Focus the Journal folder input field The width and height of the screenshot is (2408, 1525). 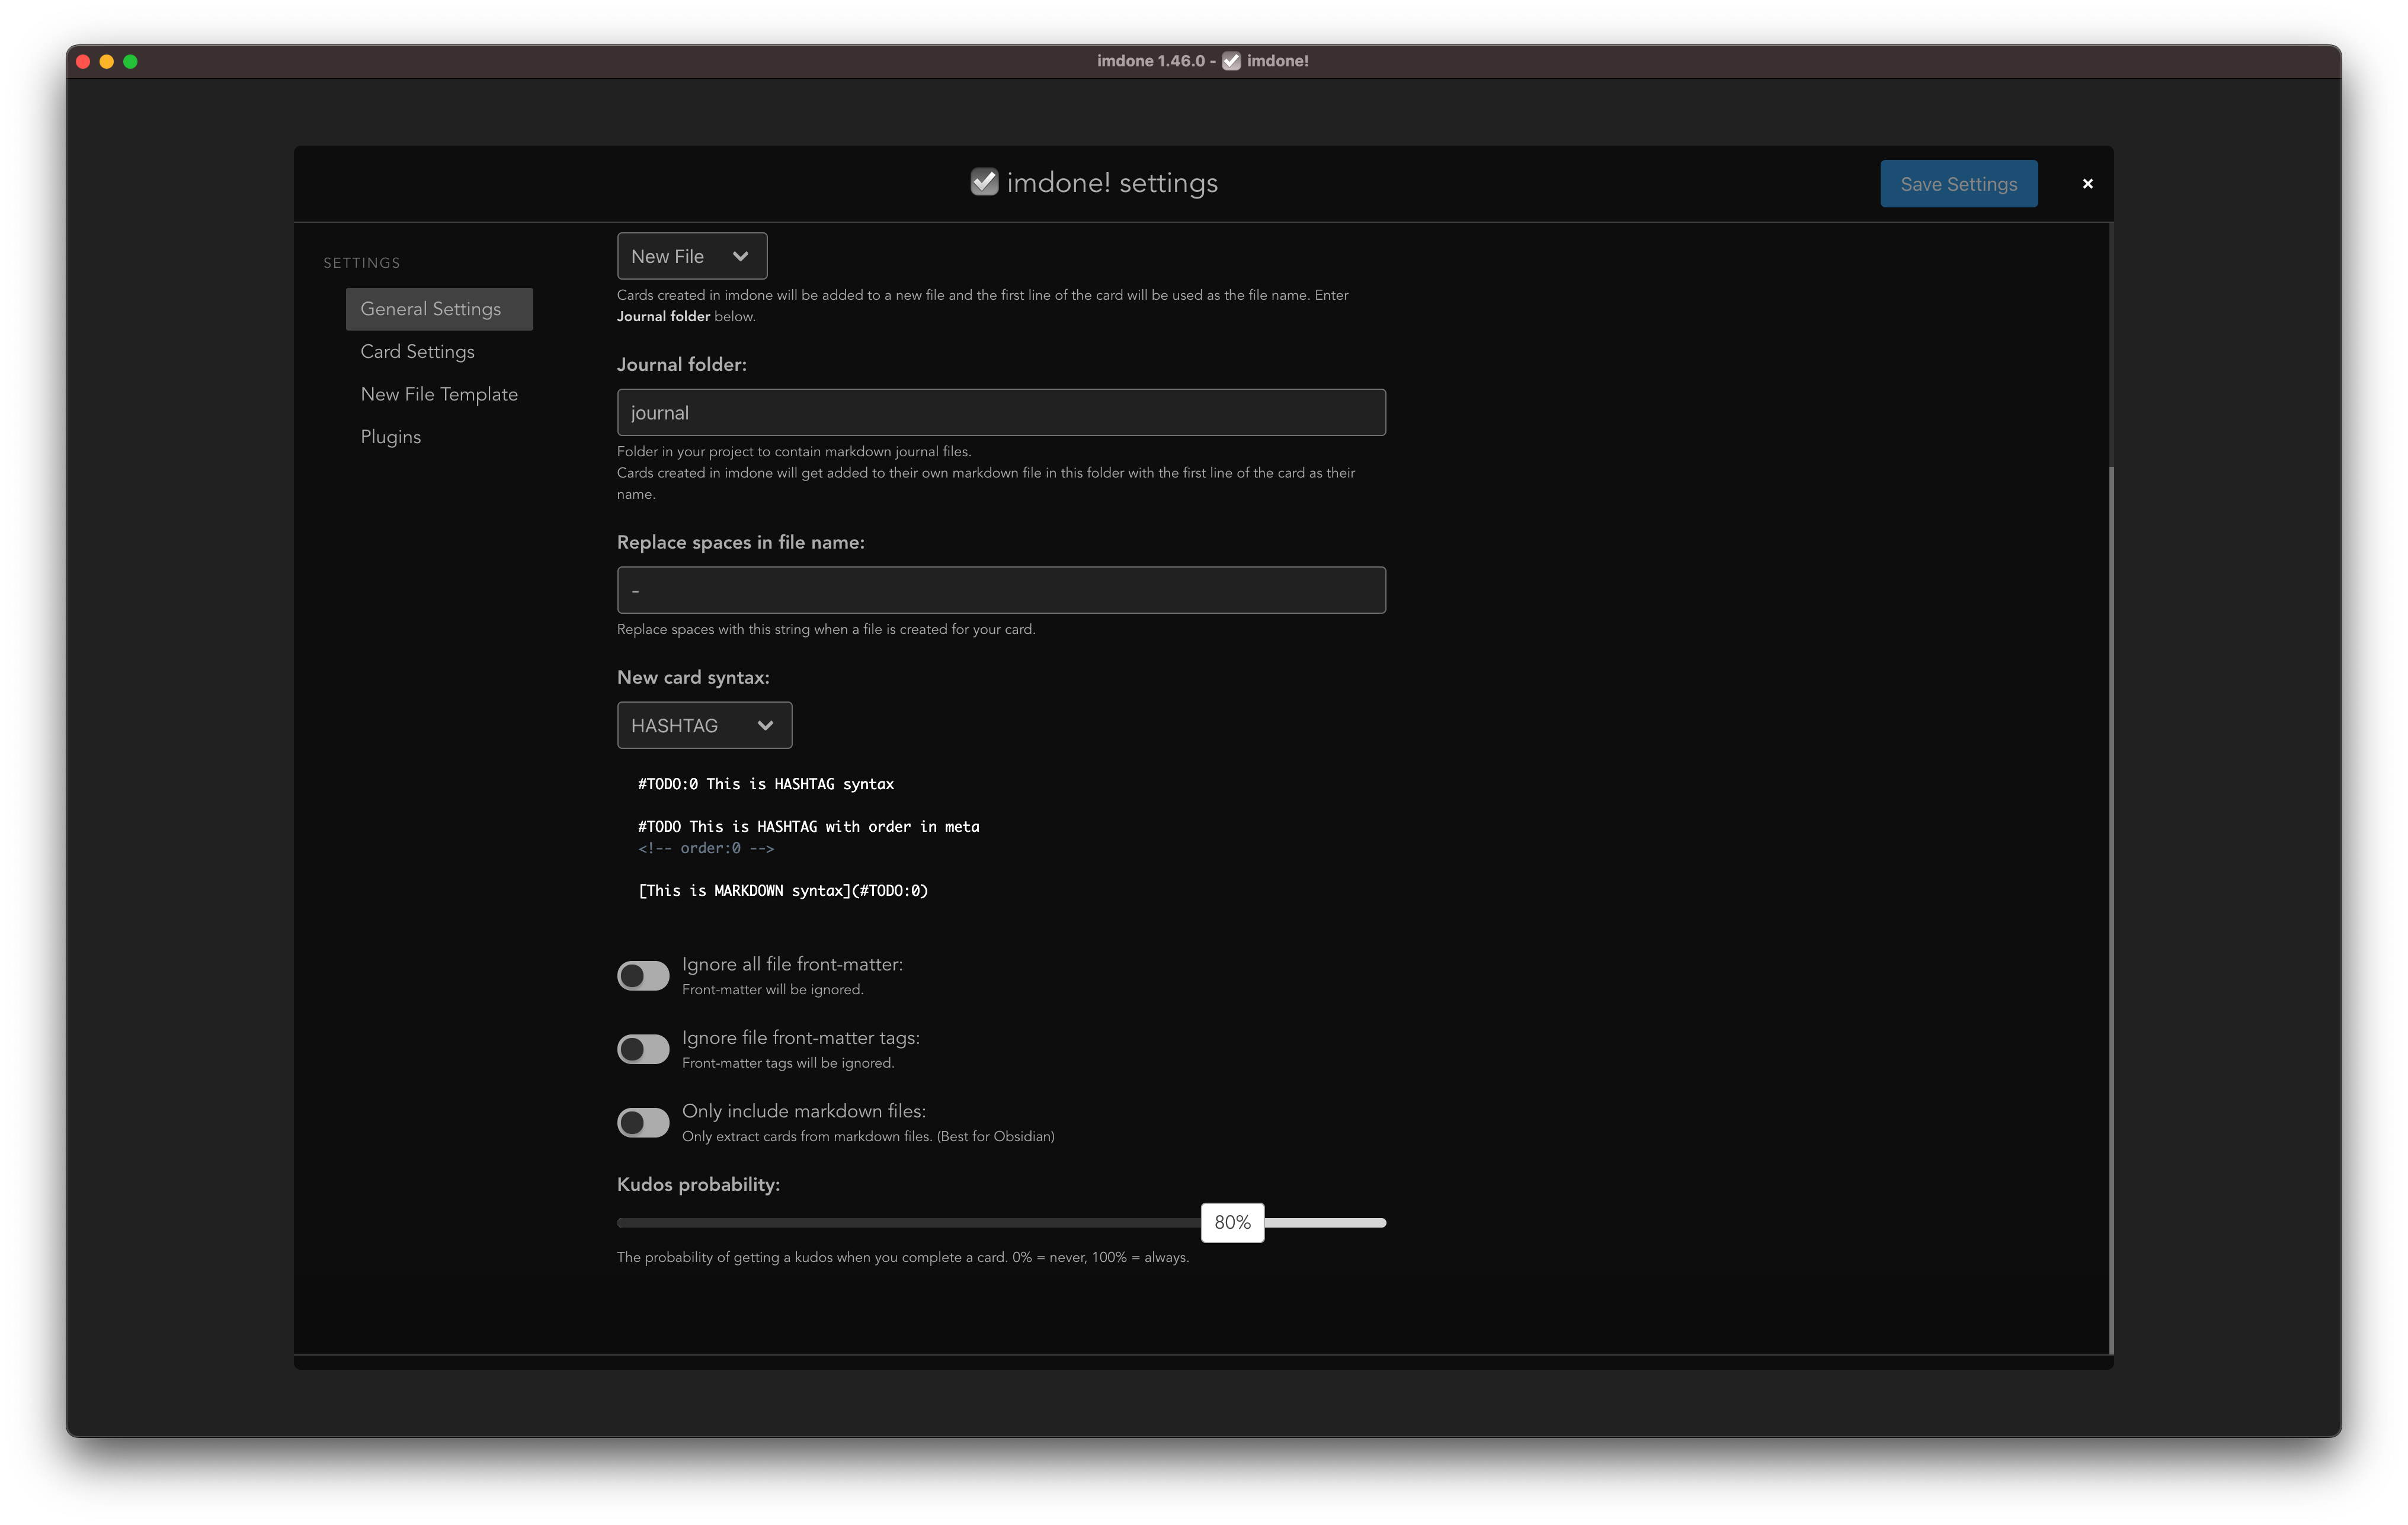click(x=1001, y=412)
